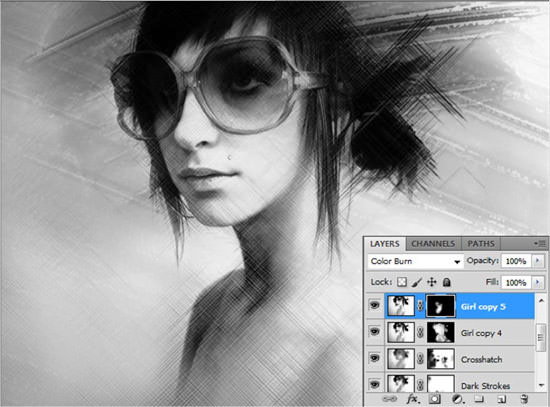Switch to the Paths tab
The height and width of the screenshot is (407, 550).
pyautogui.click(x=481, y=243)
